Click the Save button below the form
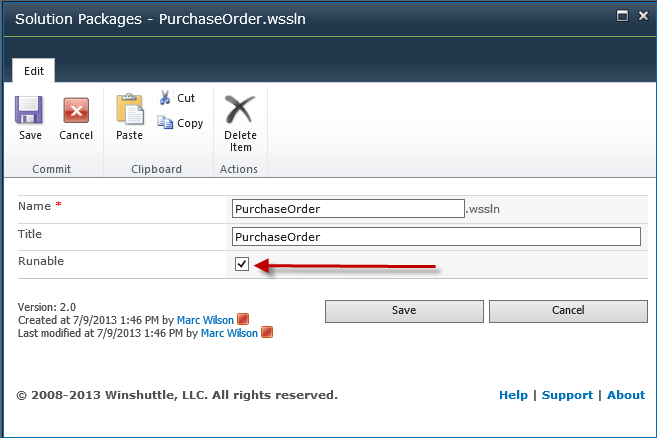657x438 pixels. pos(404,311)
